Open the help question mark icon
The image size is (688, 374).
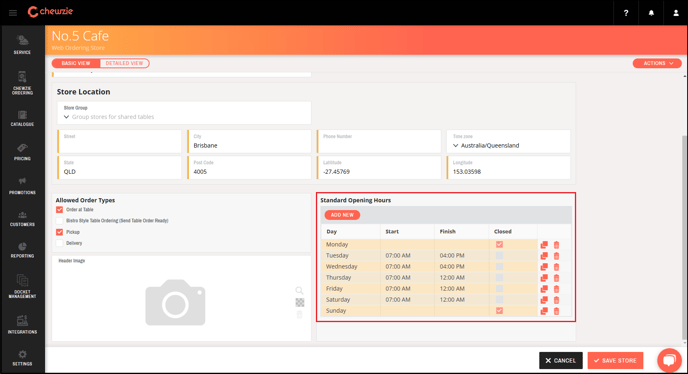(626, 13)
